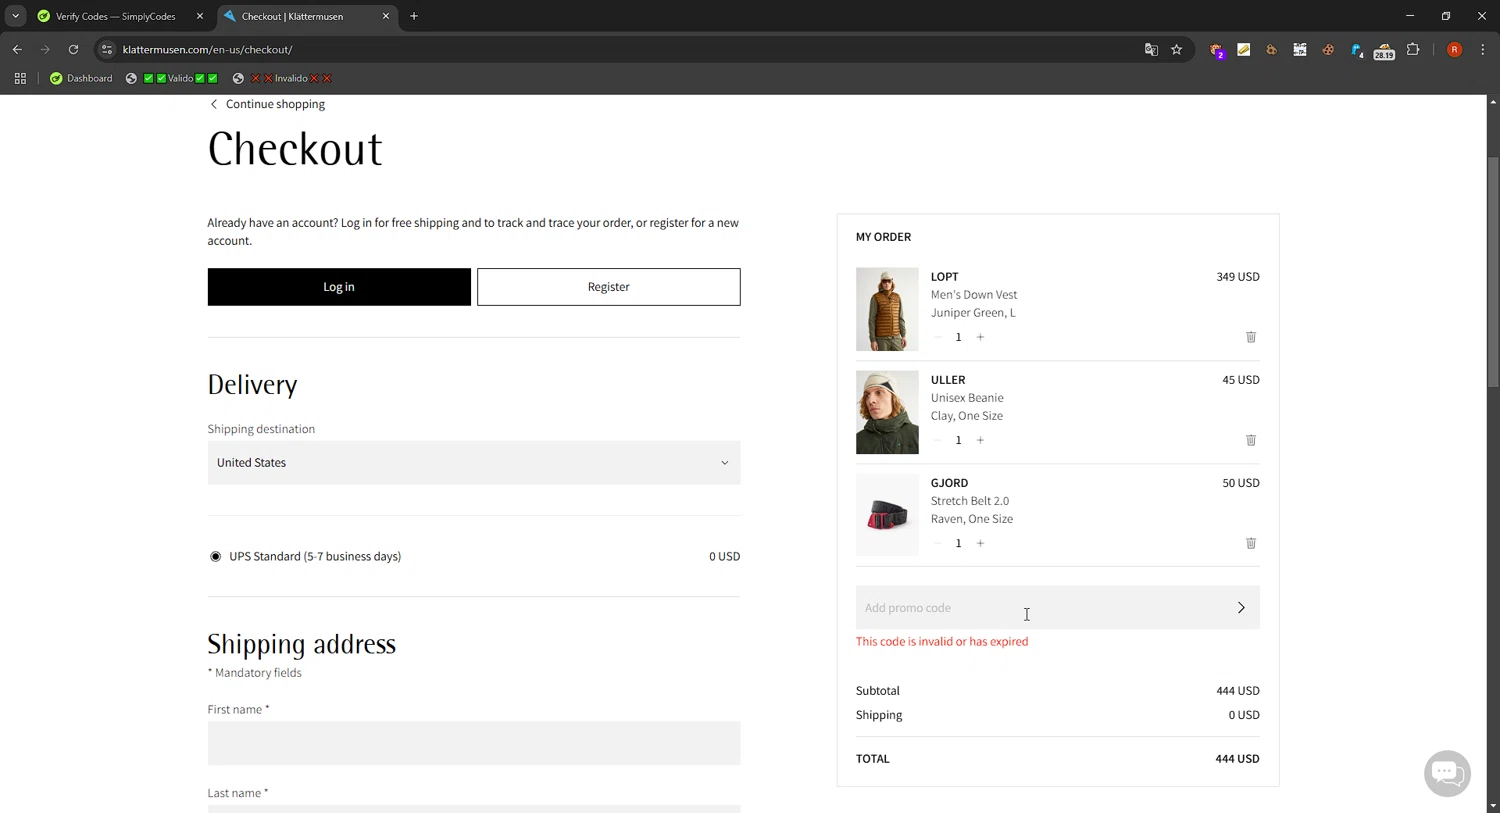This screenshot has height=813, width=1500.
Task: Click the invalid or expired code message
Action: (942, 642)
